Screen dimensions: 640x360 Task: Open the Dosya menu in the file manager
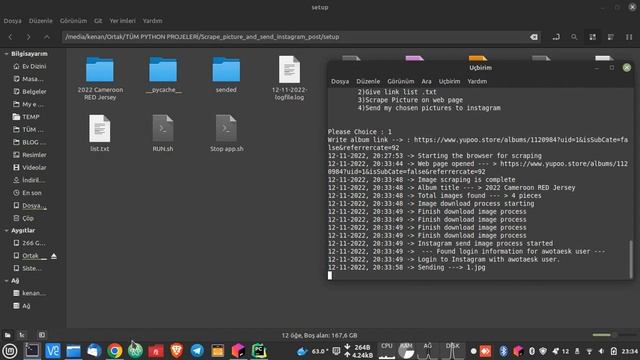click(12, 21)
